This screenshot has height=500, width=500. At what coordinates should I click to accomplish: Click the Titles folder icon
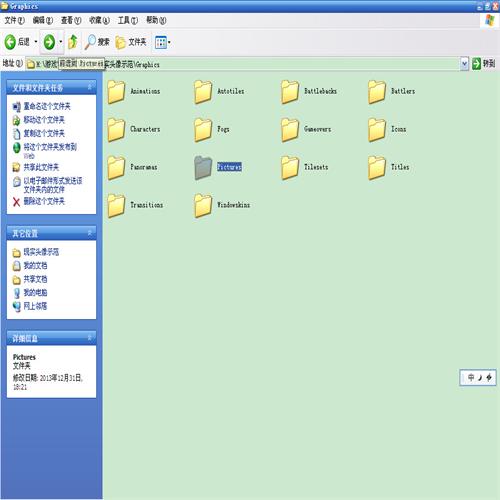click(x=377, y=168)
